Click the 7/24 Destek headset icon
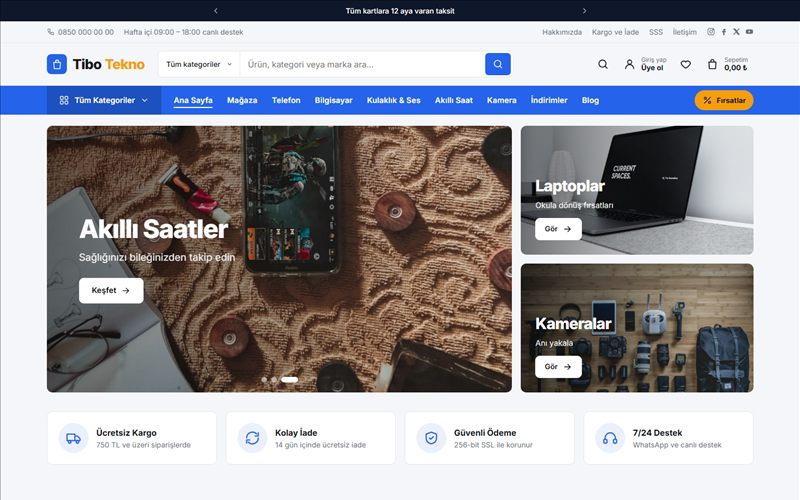The image size is (800, 500). 610,438
